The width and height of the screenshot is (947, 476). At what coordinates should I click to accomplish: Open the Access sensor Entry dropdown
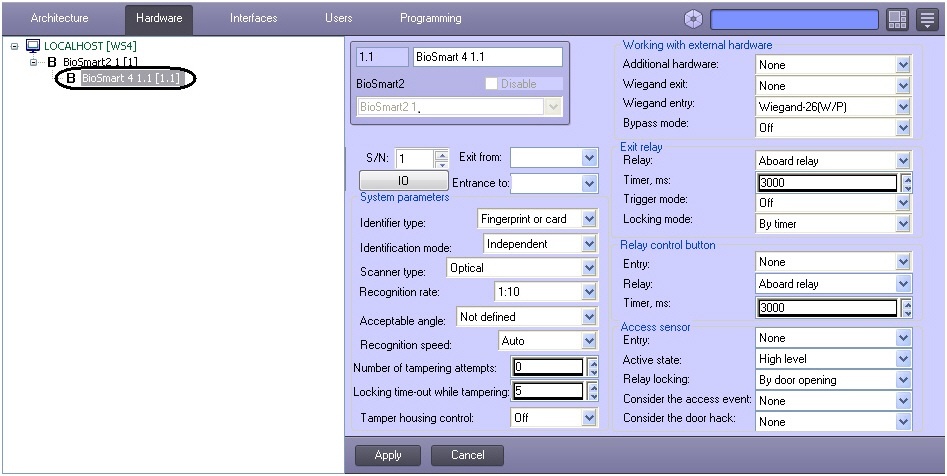coord(833,338)
